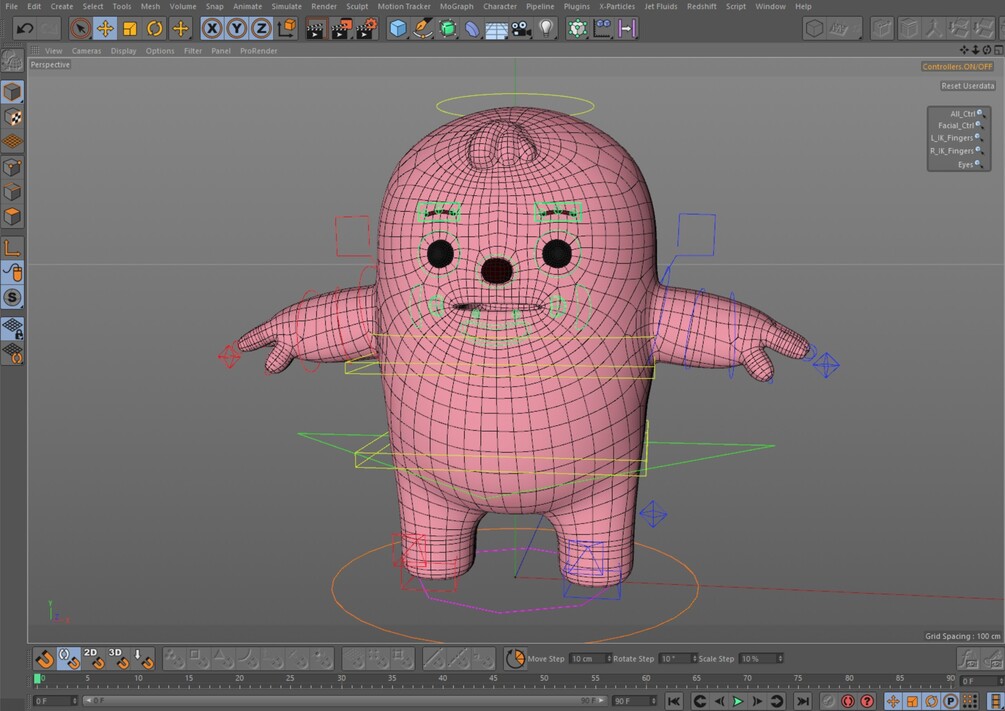Select Facial_Ctrl in the viewport HUD

click(956, 126)
